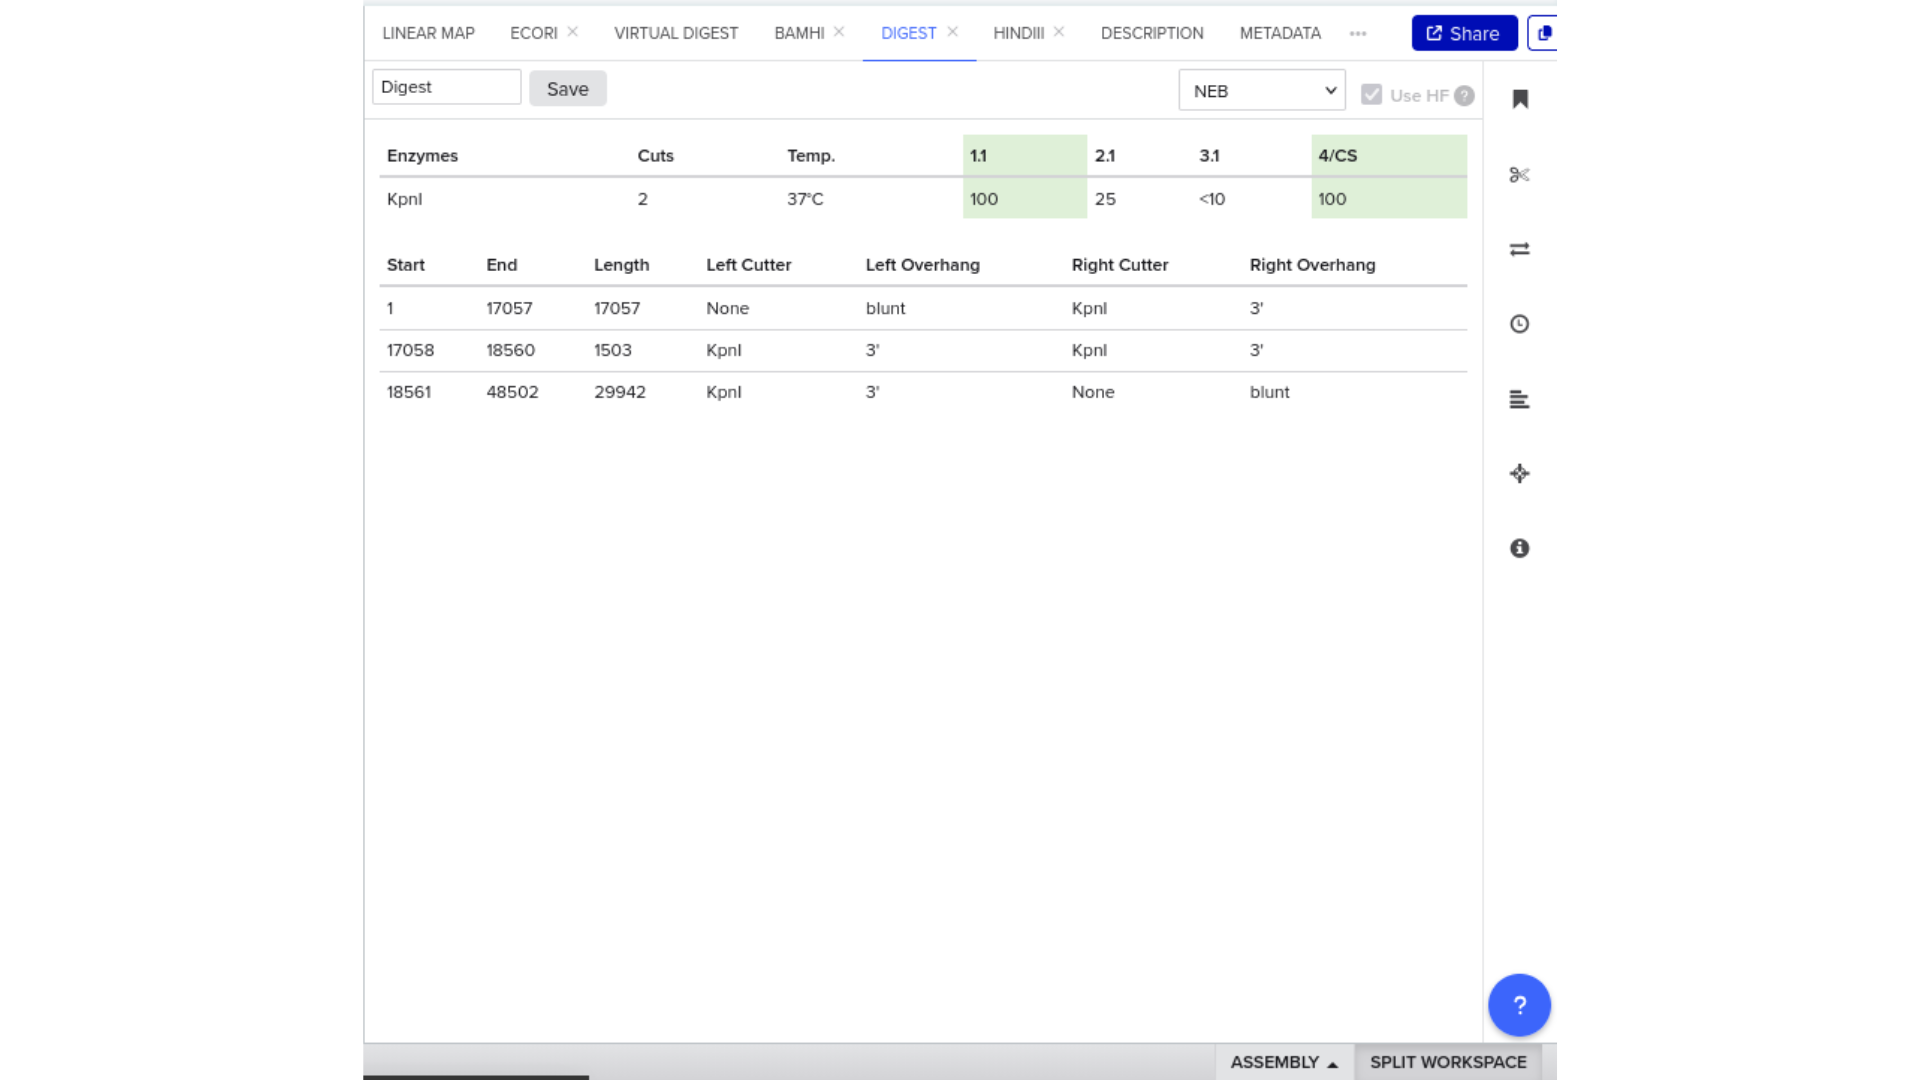This screenshot has height=1080, width=1920.
Task: Open the scissors digest tool icon
Action: [1519, 175]
